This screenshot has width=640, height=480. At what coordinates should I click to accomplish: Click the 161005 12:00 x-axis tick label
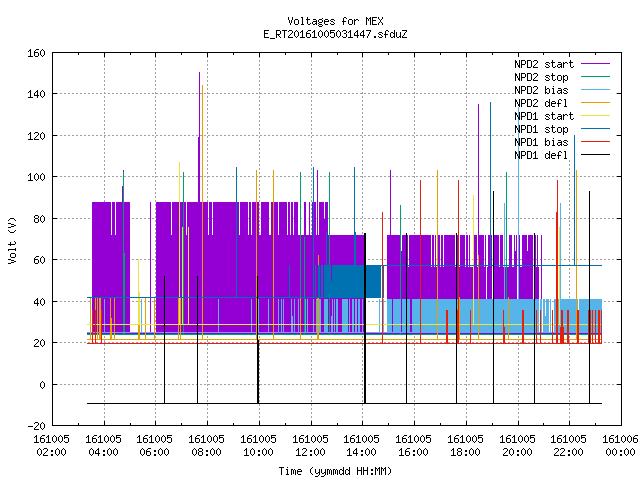tap(310, 446)
